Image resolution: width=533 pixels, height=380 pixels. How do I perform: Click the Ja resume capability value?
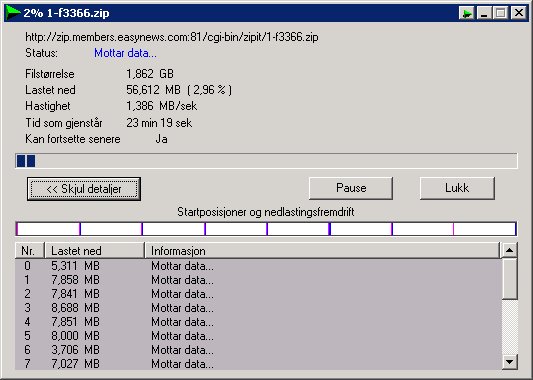click(161, 139)
